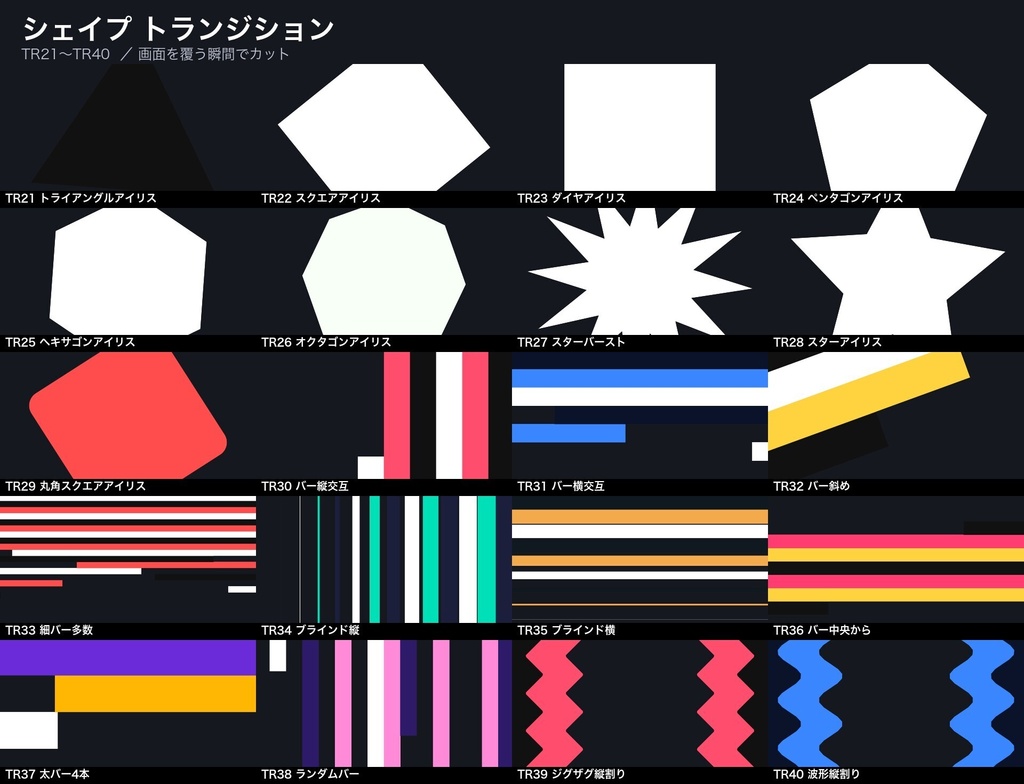The height and width of the screenshot is (784, 1024).
Task: Pick the TR37 purple thick bars thumbnail
Action: [128, 704]
